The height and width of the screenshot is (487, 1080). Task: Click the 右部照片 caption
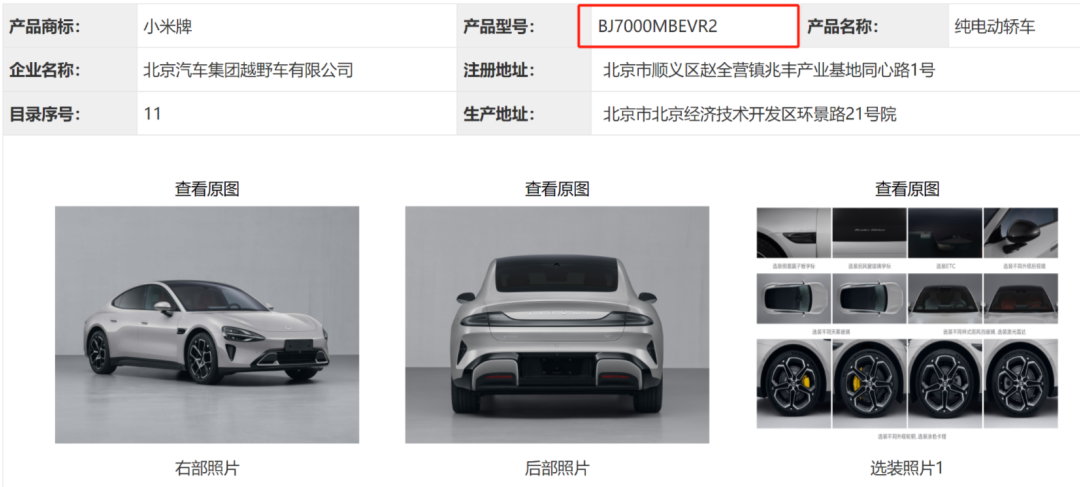coord(207,469)
